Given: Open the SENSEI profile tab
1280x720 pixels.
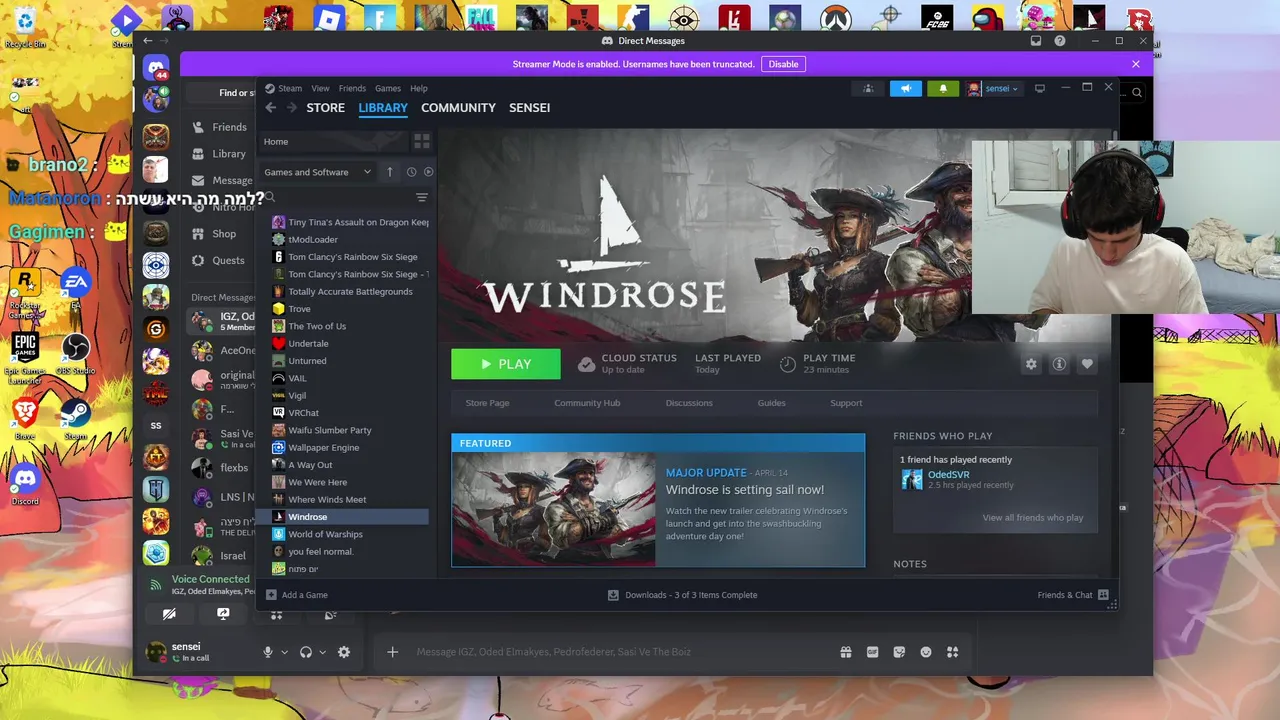Looking at the screenshot, I should (x=529, y=108).
